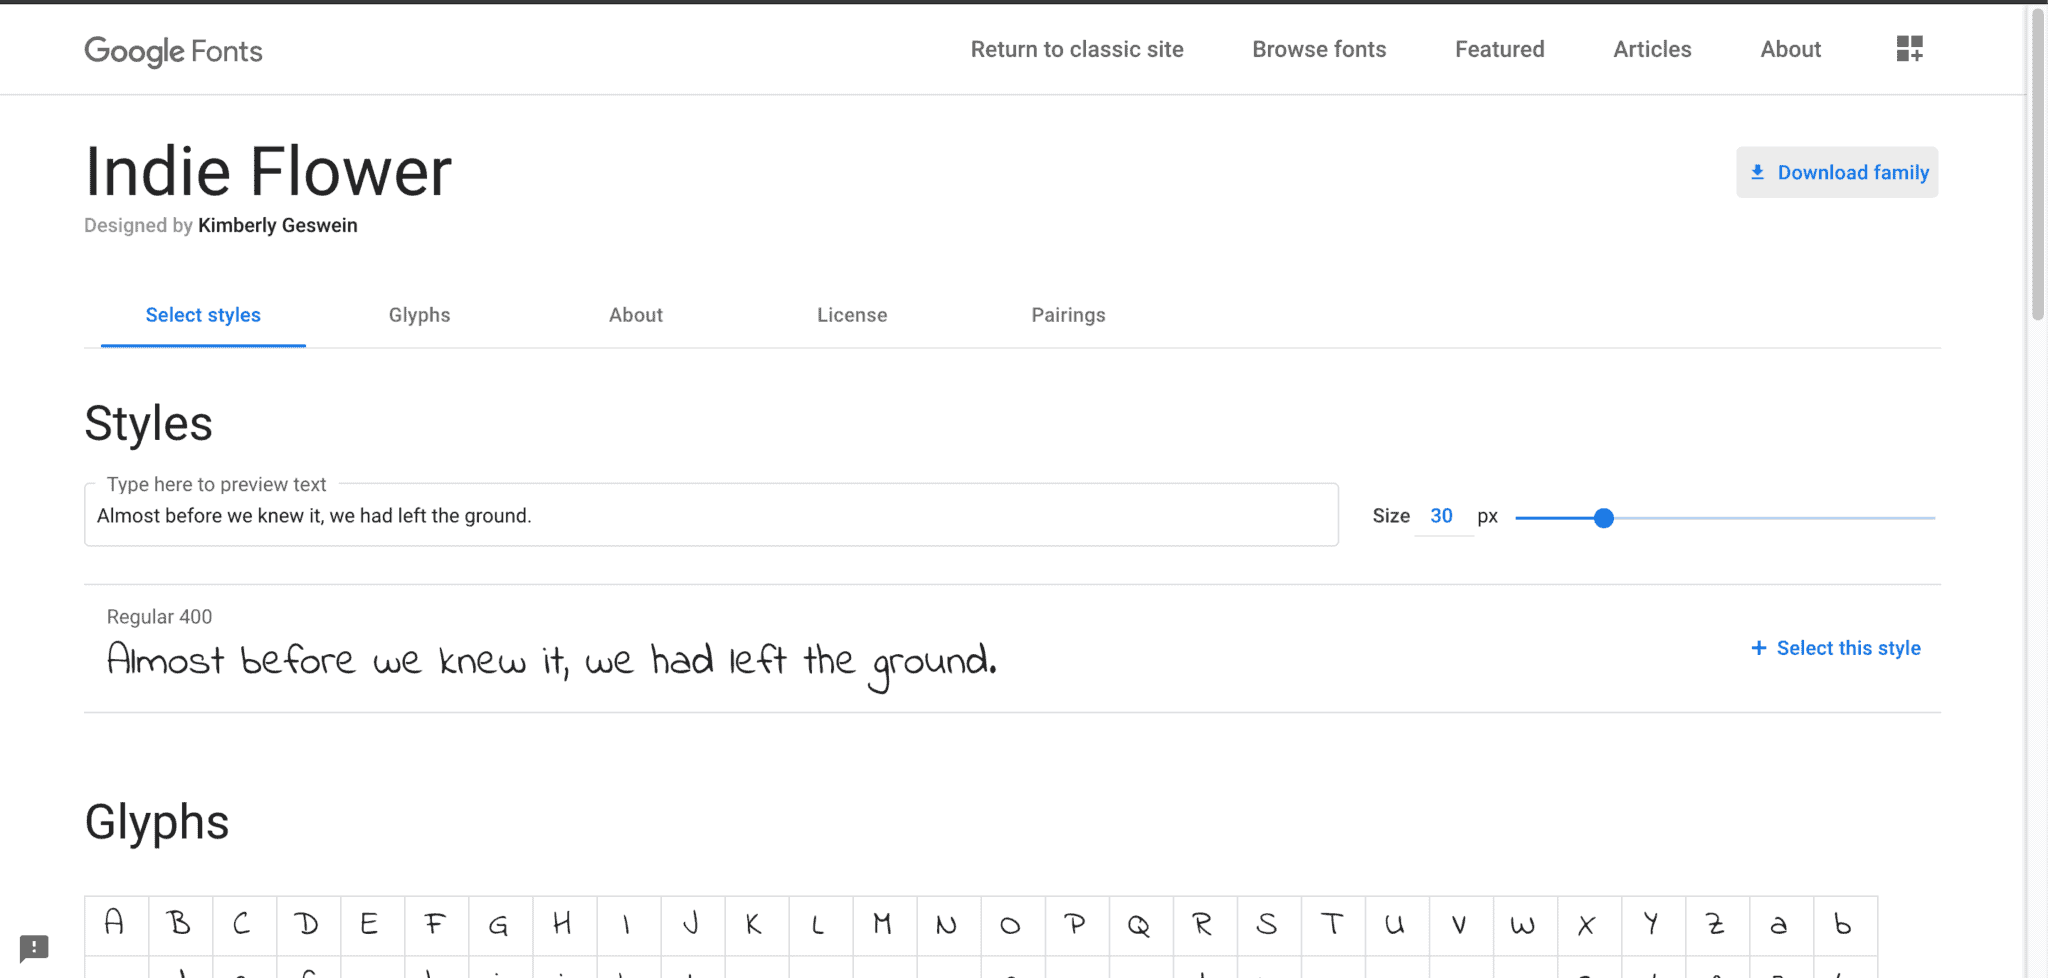2048x978 pixels.
Task: Open the Google apps grid icon
Action: pyautogui.click(x=1909, y=47)
